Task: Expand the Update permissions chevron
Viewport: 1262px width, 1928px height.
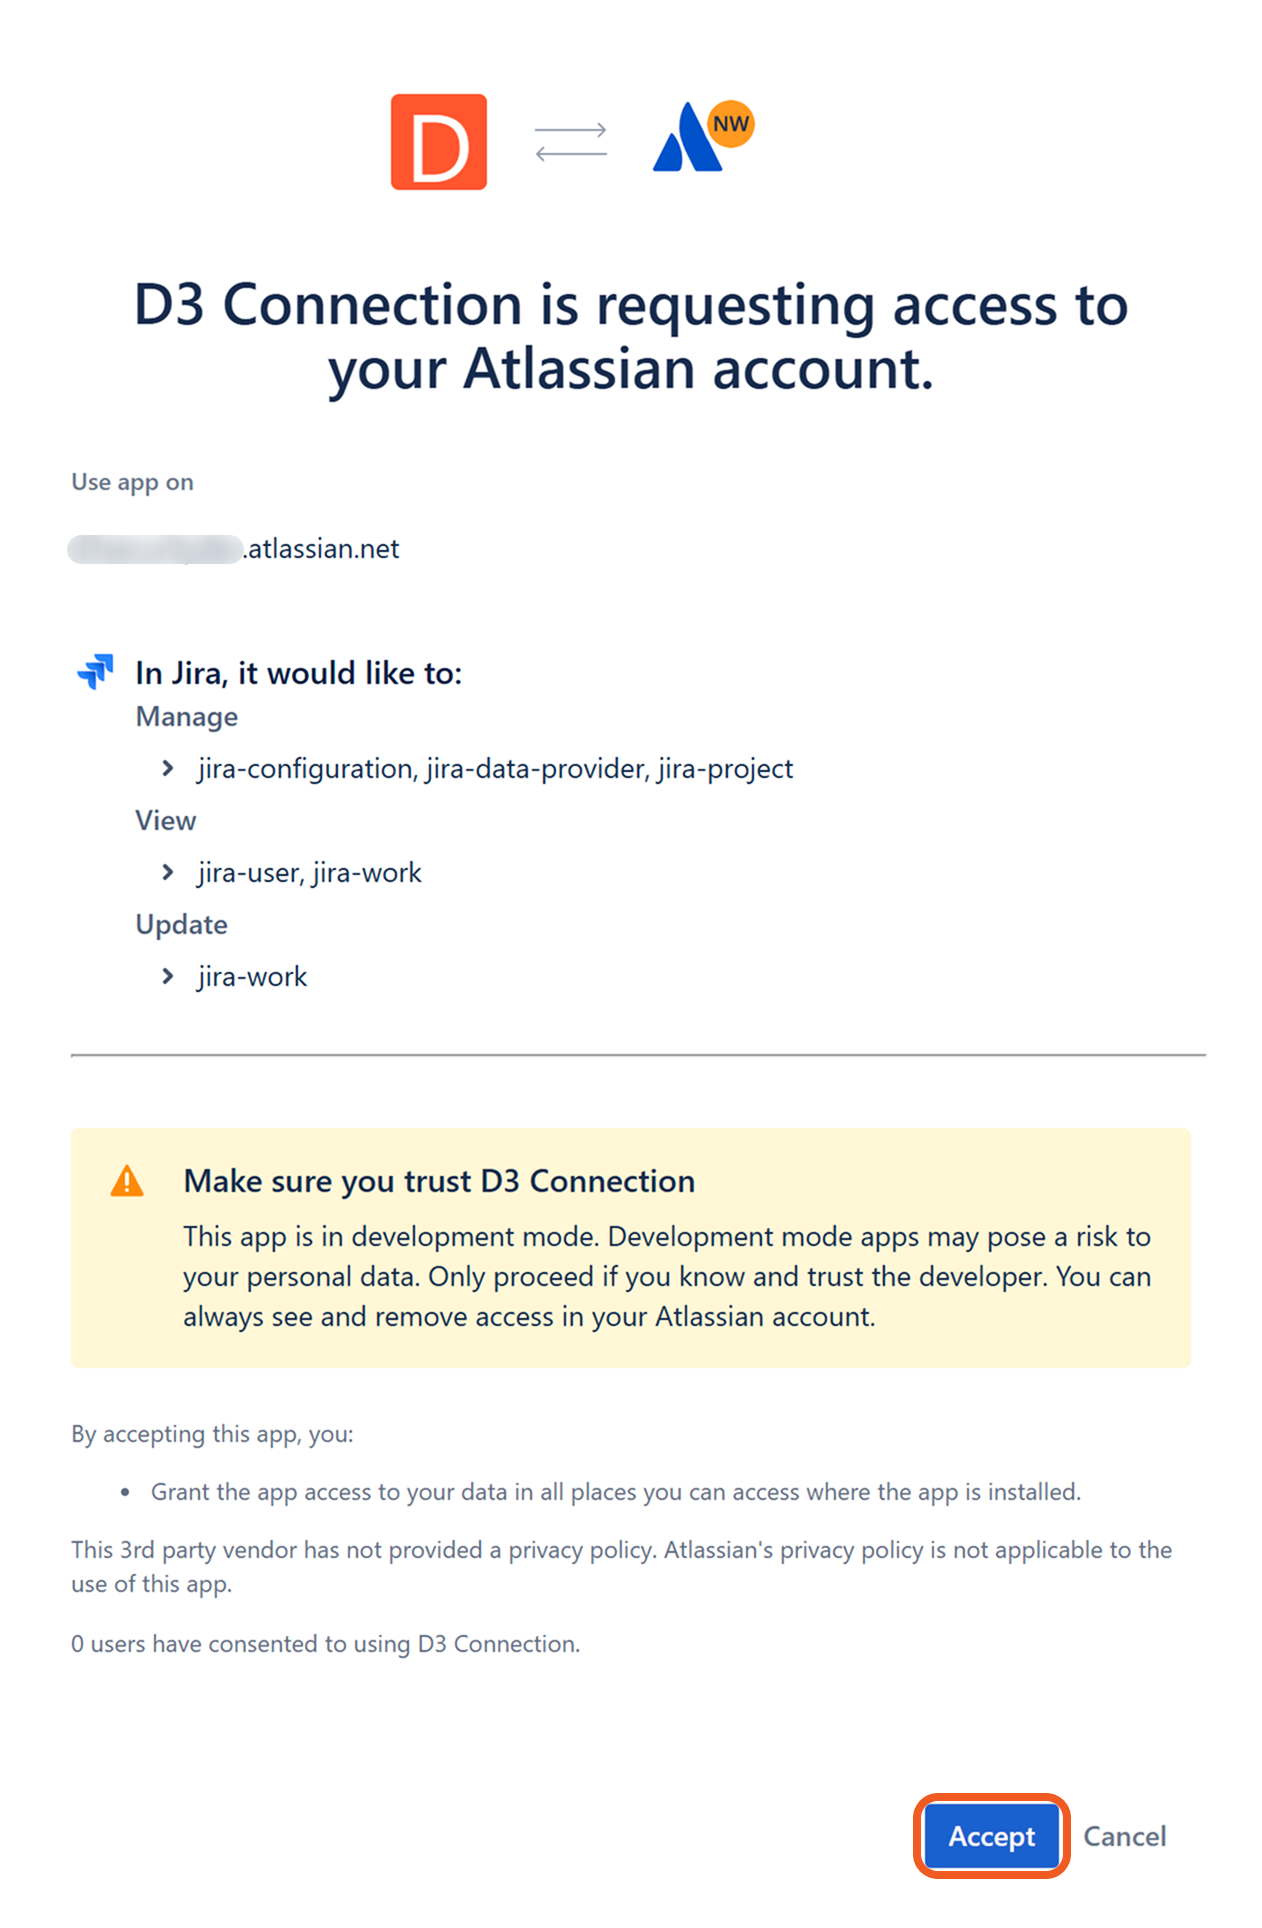Action: pyautogui.click(x=168, y=976)
